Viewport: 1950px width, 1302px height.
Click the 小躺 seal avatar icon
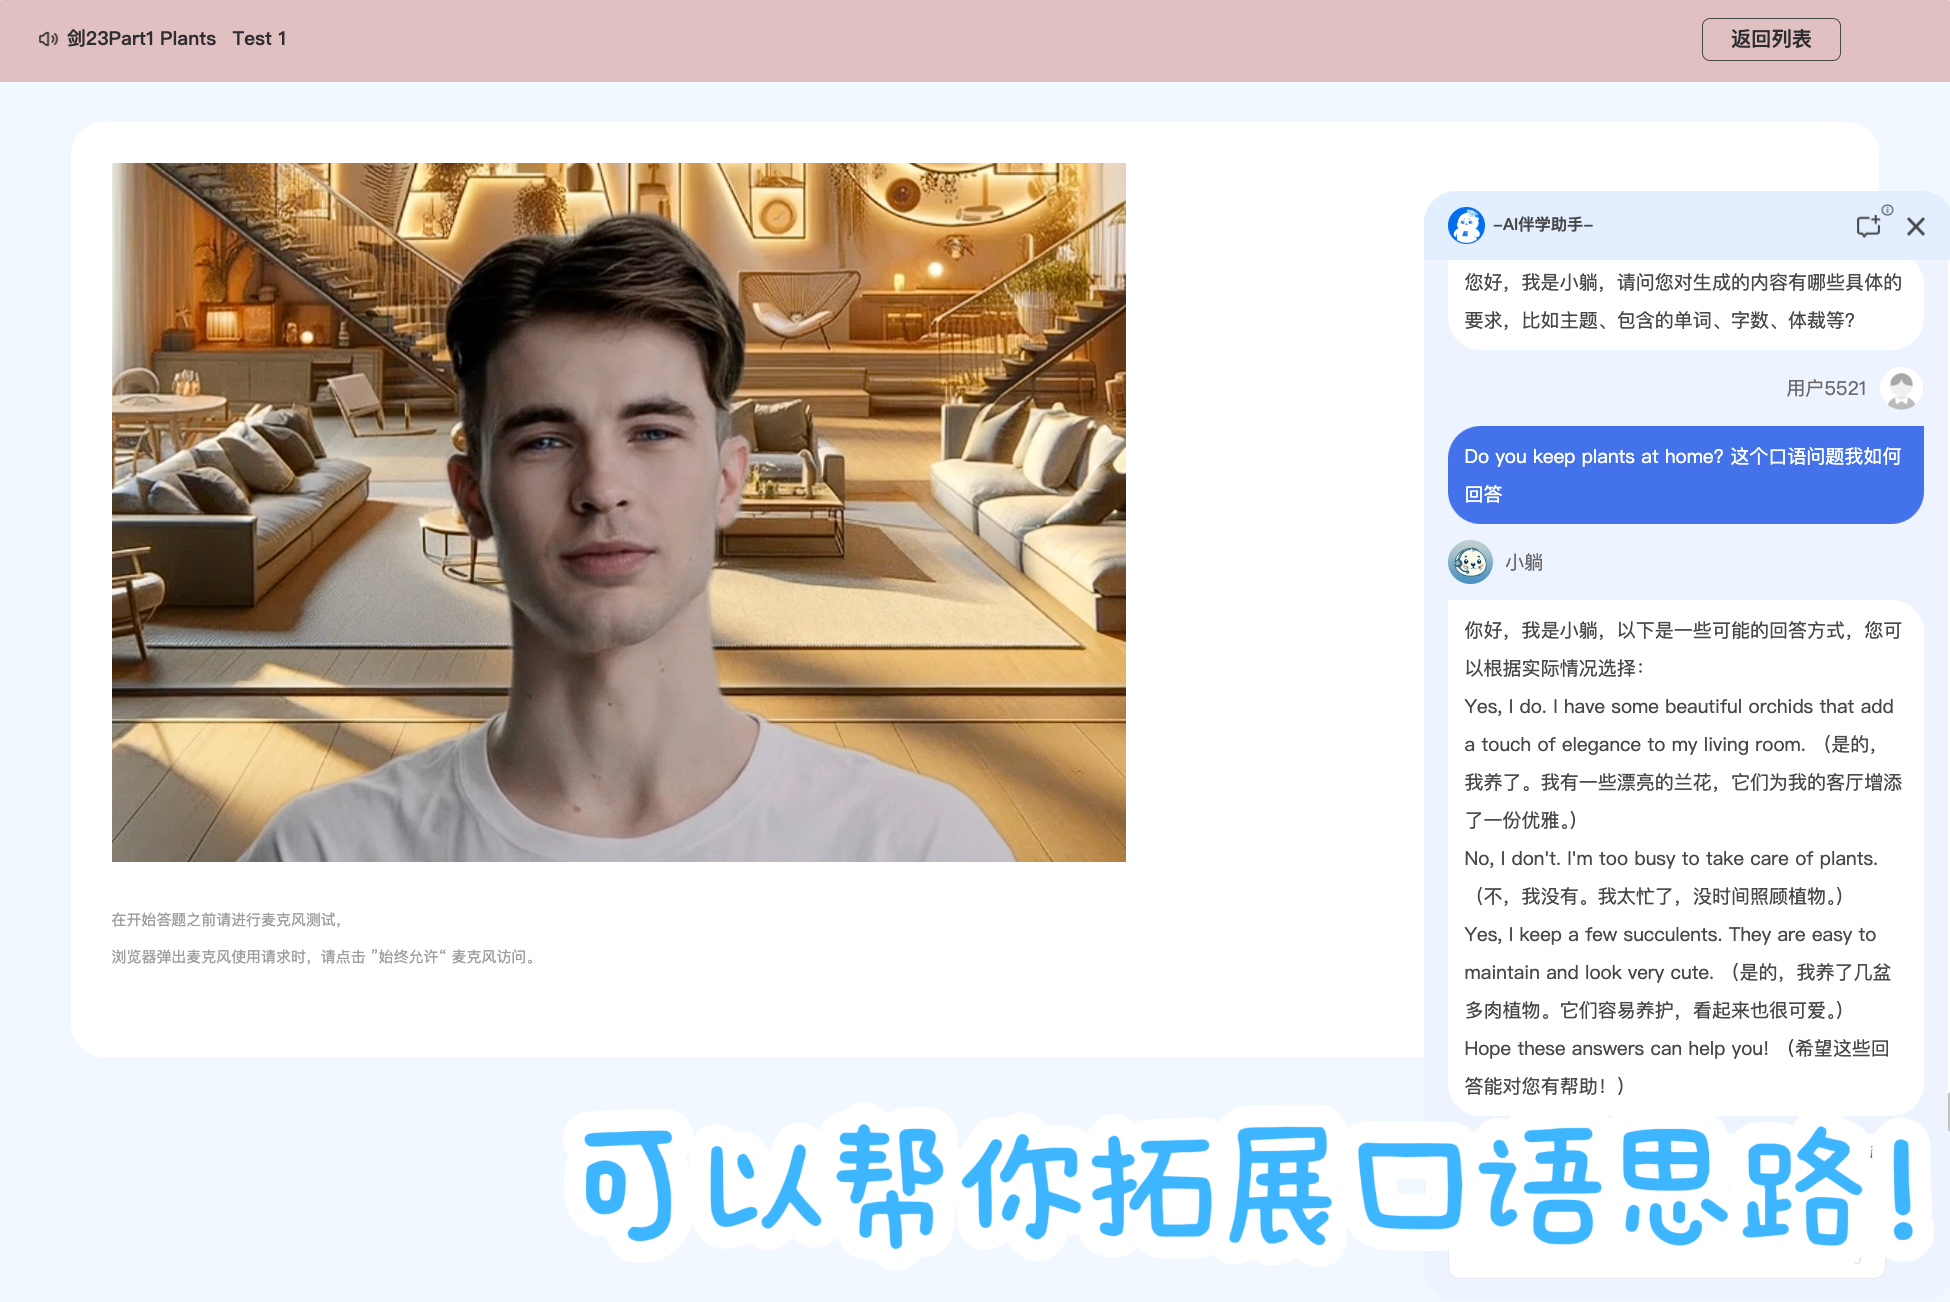point(1470,562)
